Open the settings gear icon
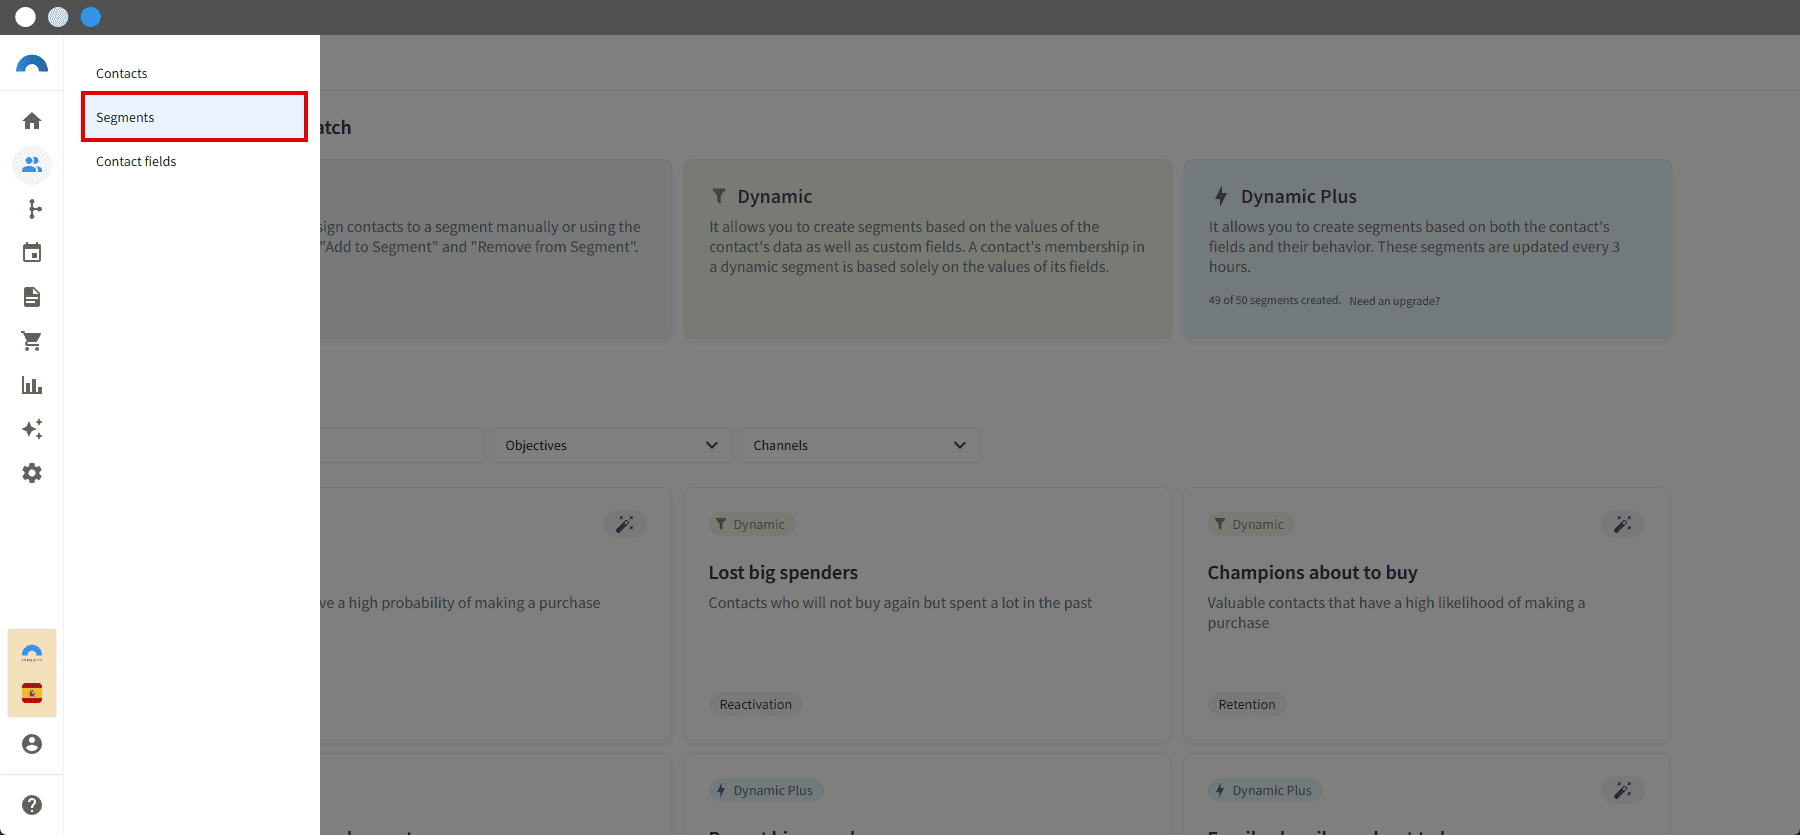 pyautogui.click(x=32, y=473)
